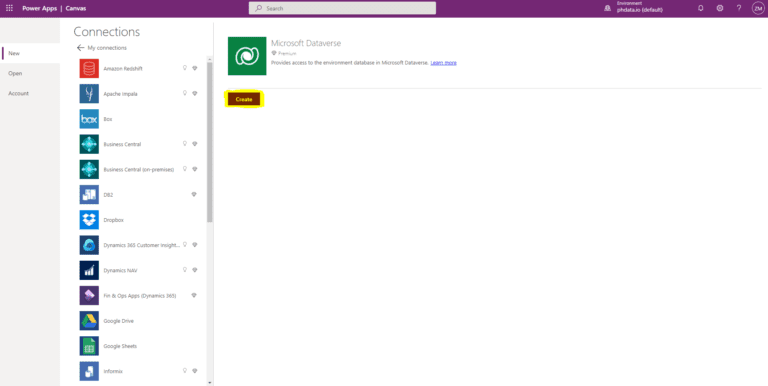Select the Dynamics 365 Customer Insights icon

(x=89, y=245)
